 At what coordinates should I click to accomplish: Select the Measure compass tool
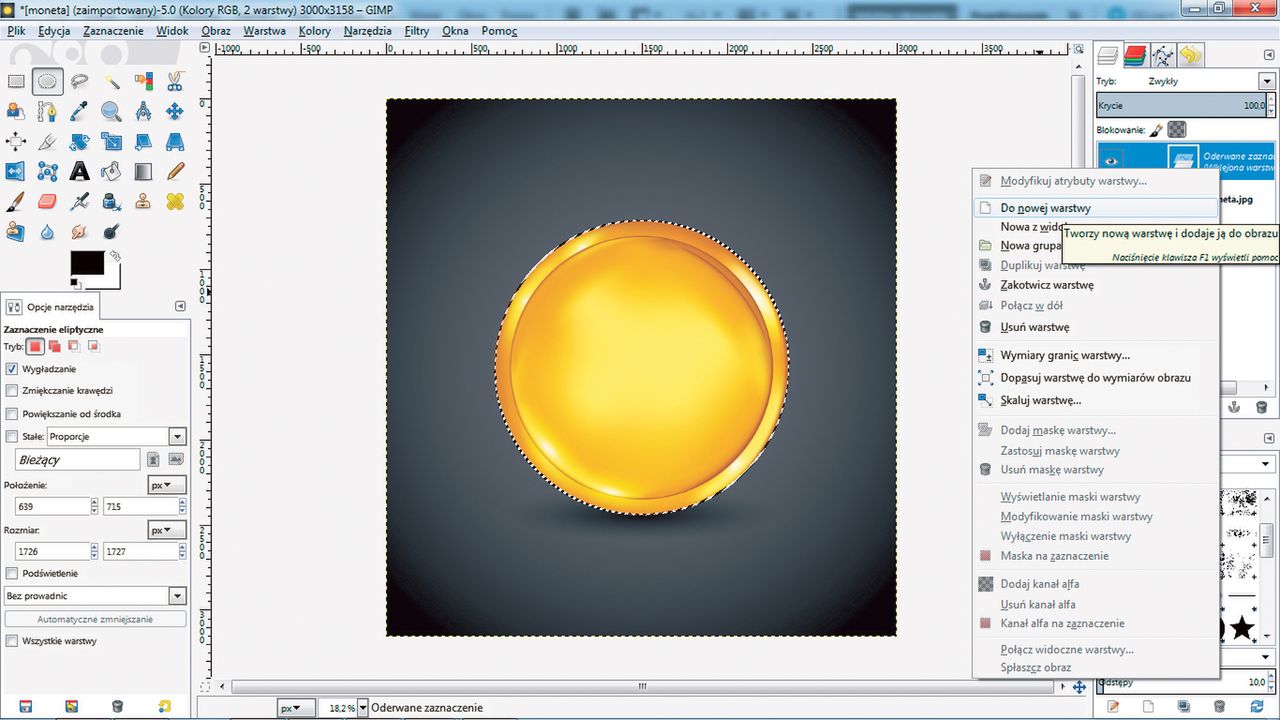143,112
